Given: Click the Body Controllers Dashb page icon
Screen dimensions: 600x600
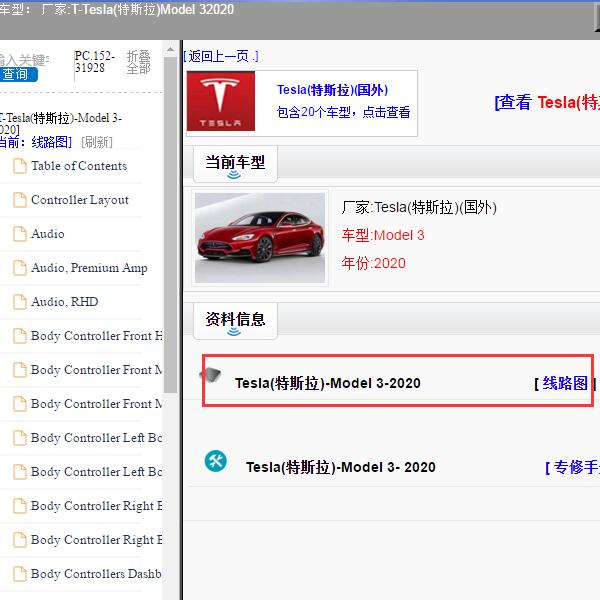Looking at the screenshot, I should pos(20,574).
